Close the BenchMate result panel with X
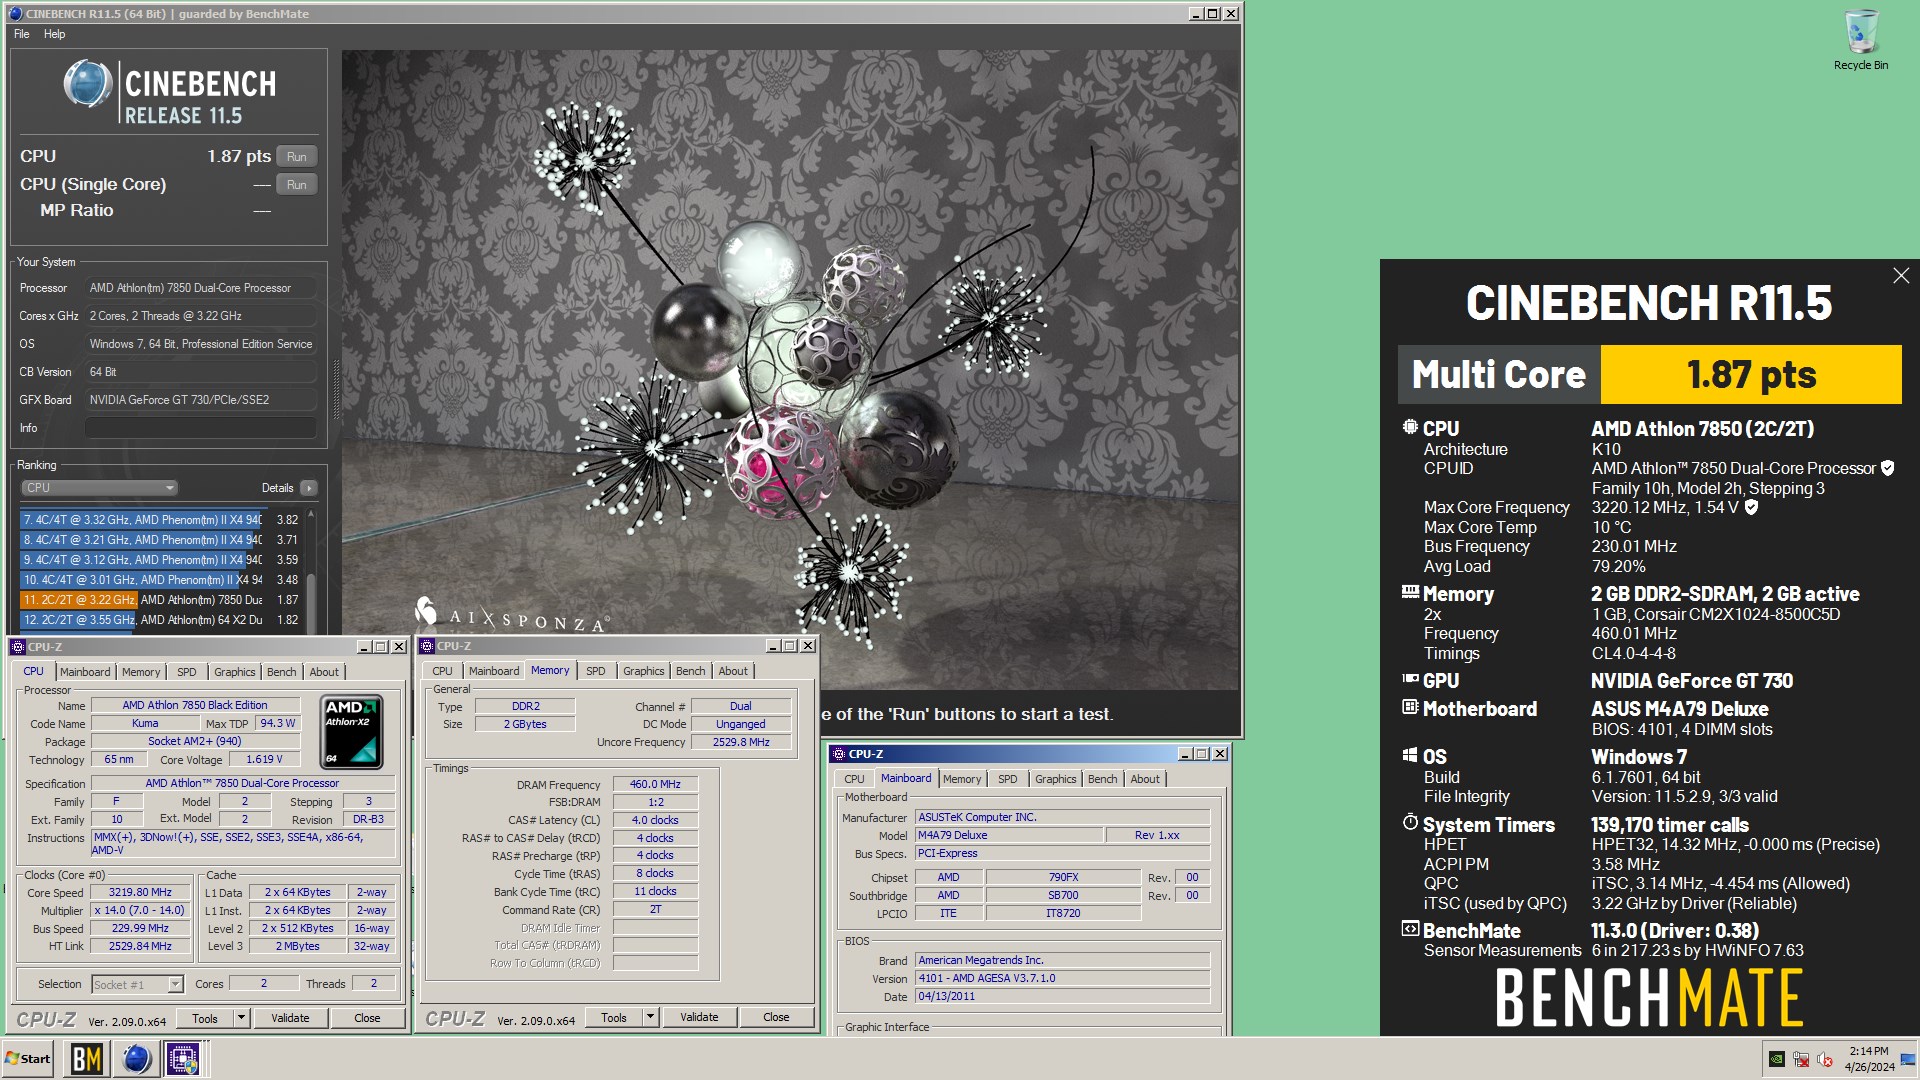This screenshot has width=1920, height=1080. coord(1900,275)
